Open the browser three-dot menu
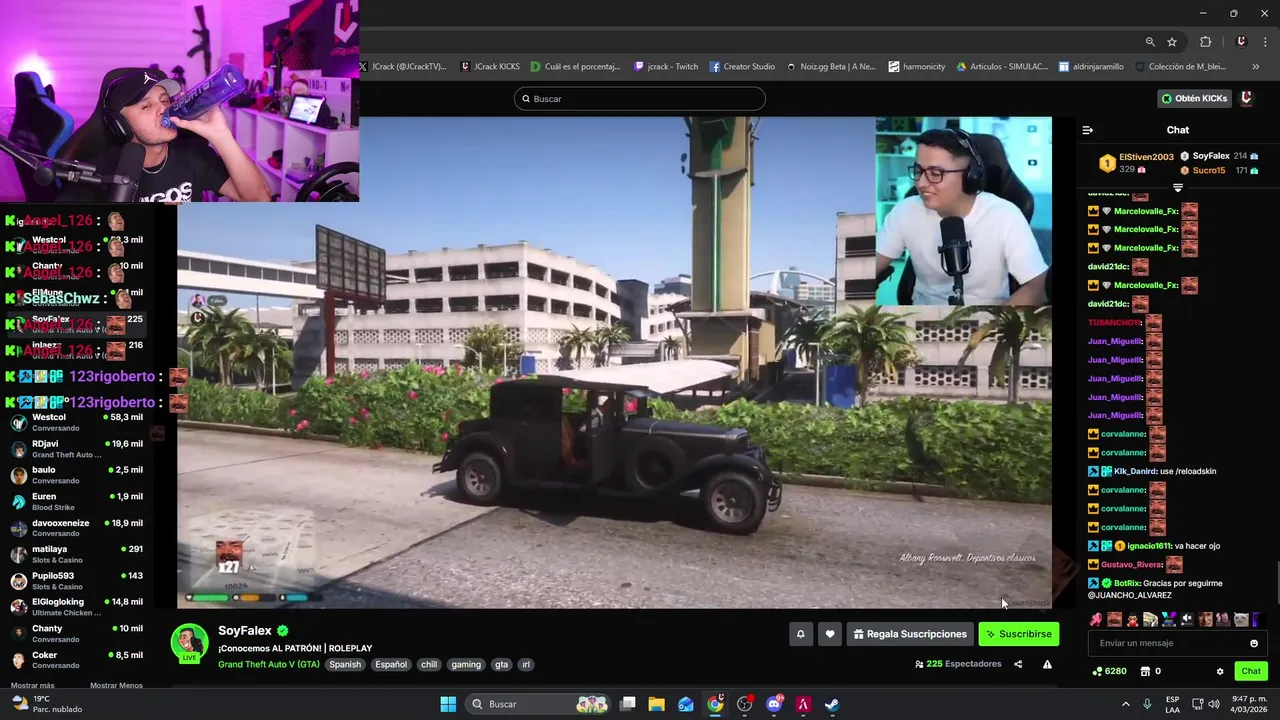The width and height of the screenshot is (1280, 720). point(1265,42)
